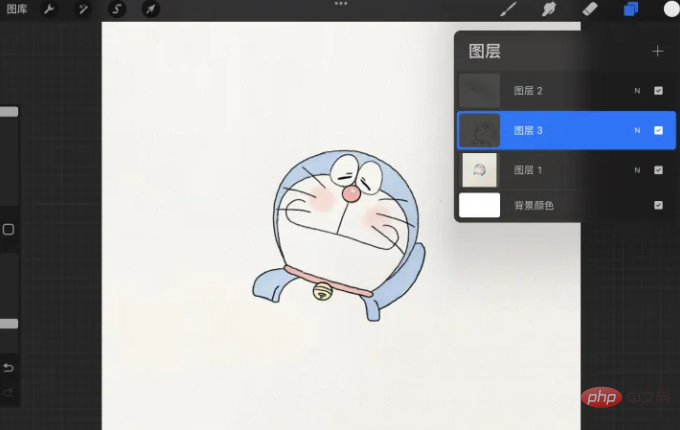Add a new layer with plus
Screen dimensions: 680x430
(x=657, y=51)
